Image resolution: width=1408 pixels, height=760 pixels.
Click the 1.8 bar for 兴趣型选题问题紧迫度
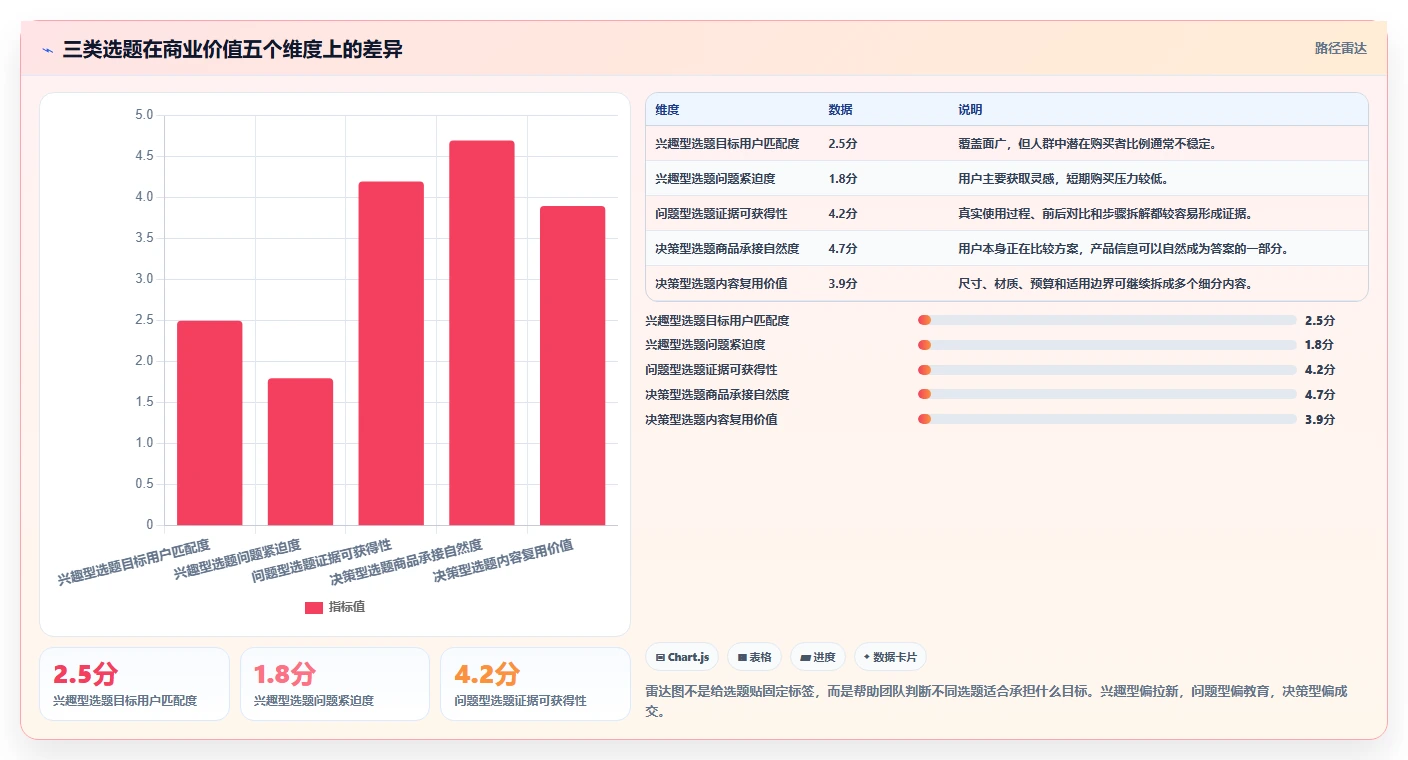pos(300,451)
